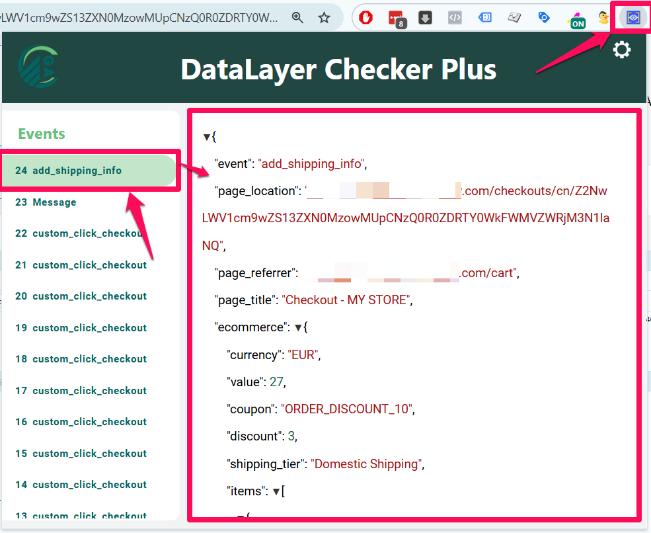Click the value 27 number
The image size is (651, 533).
(276, 382)
